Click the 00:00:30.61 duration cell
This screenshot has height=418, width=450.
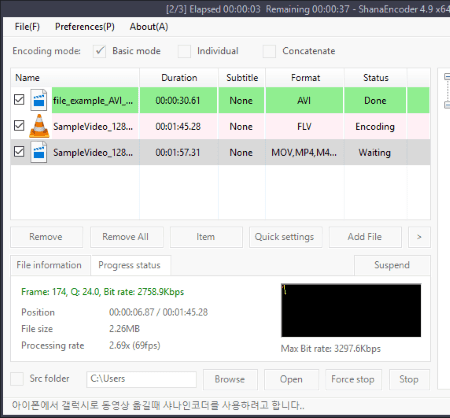(x=178, y=100)
